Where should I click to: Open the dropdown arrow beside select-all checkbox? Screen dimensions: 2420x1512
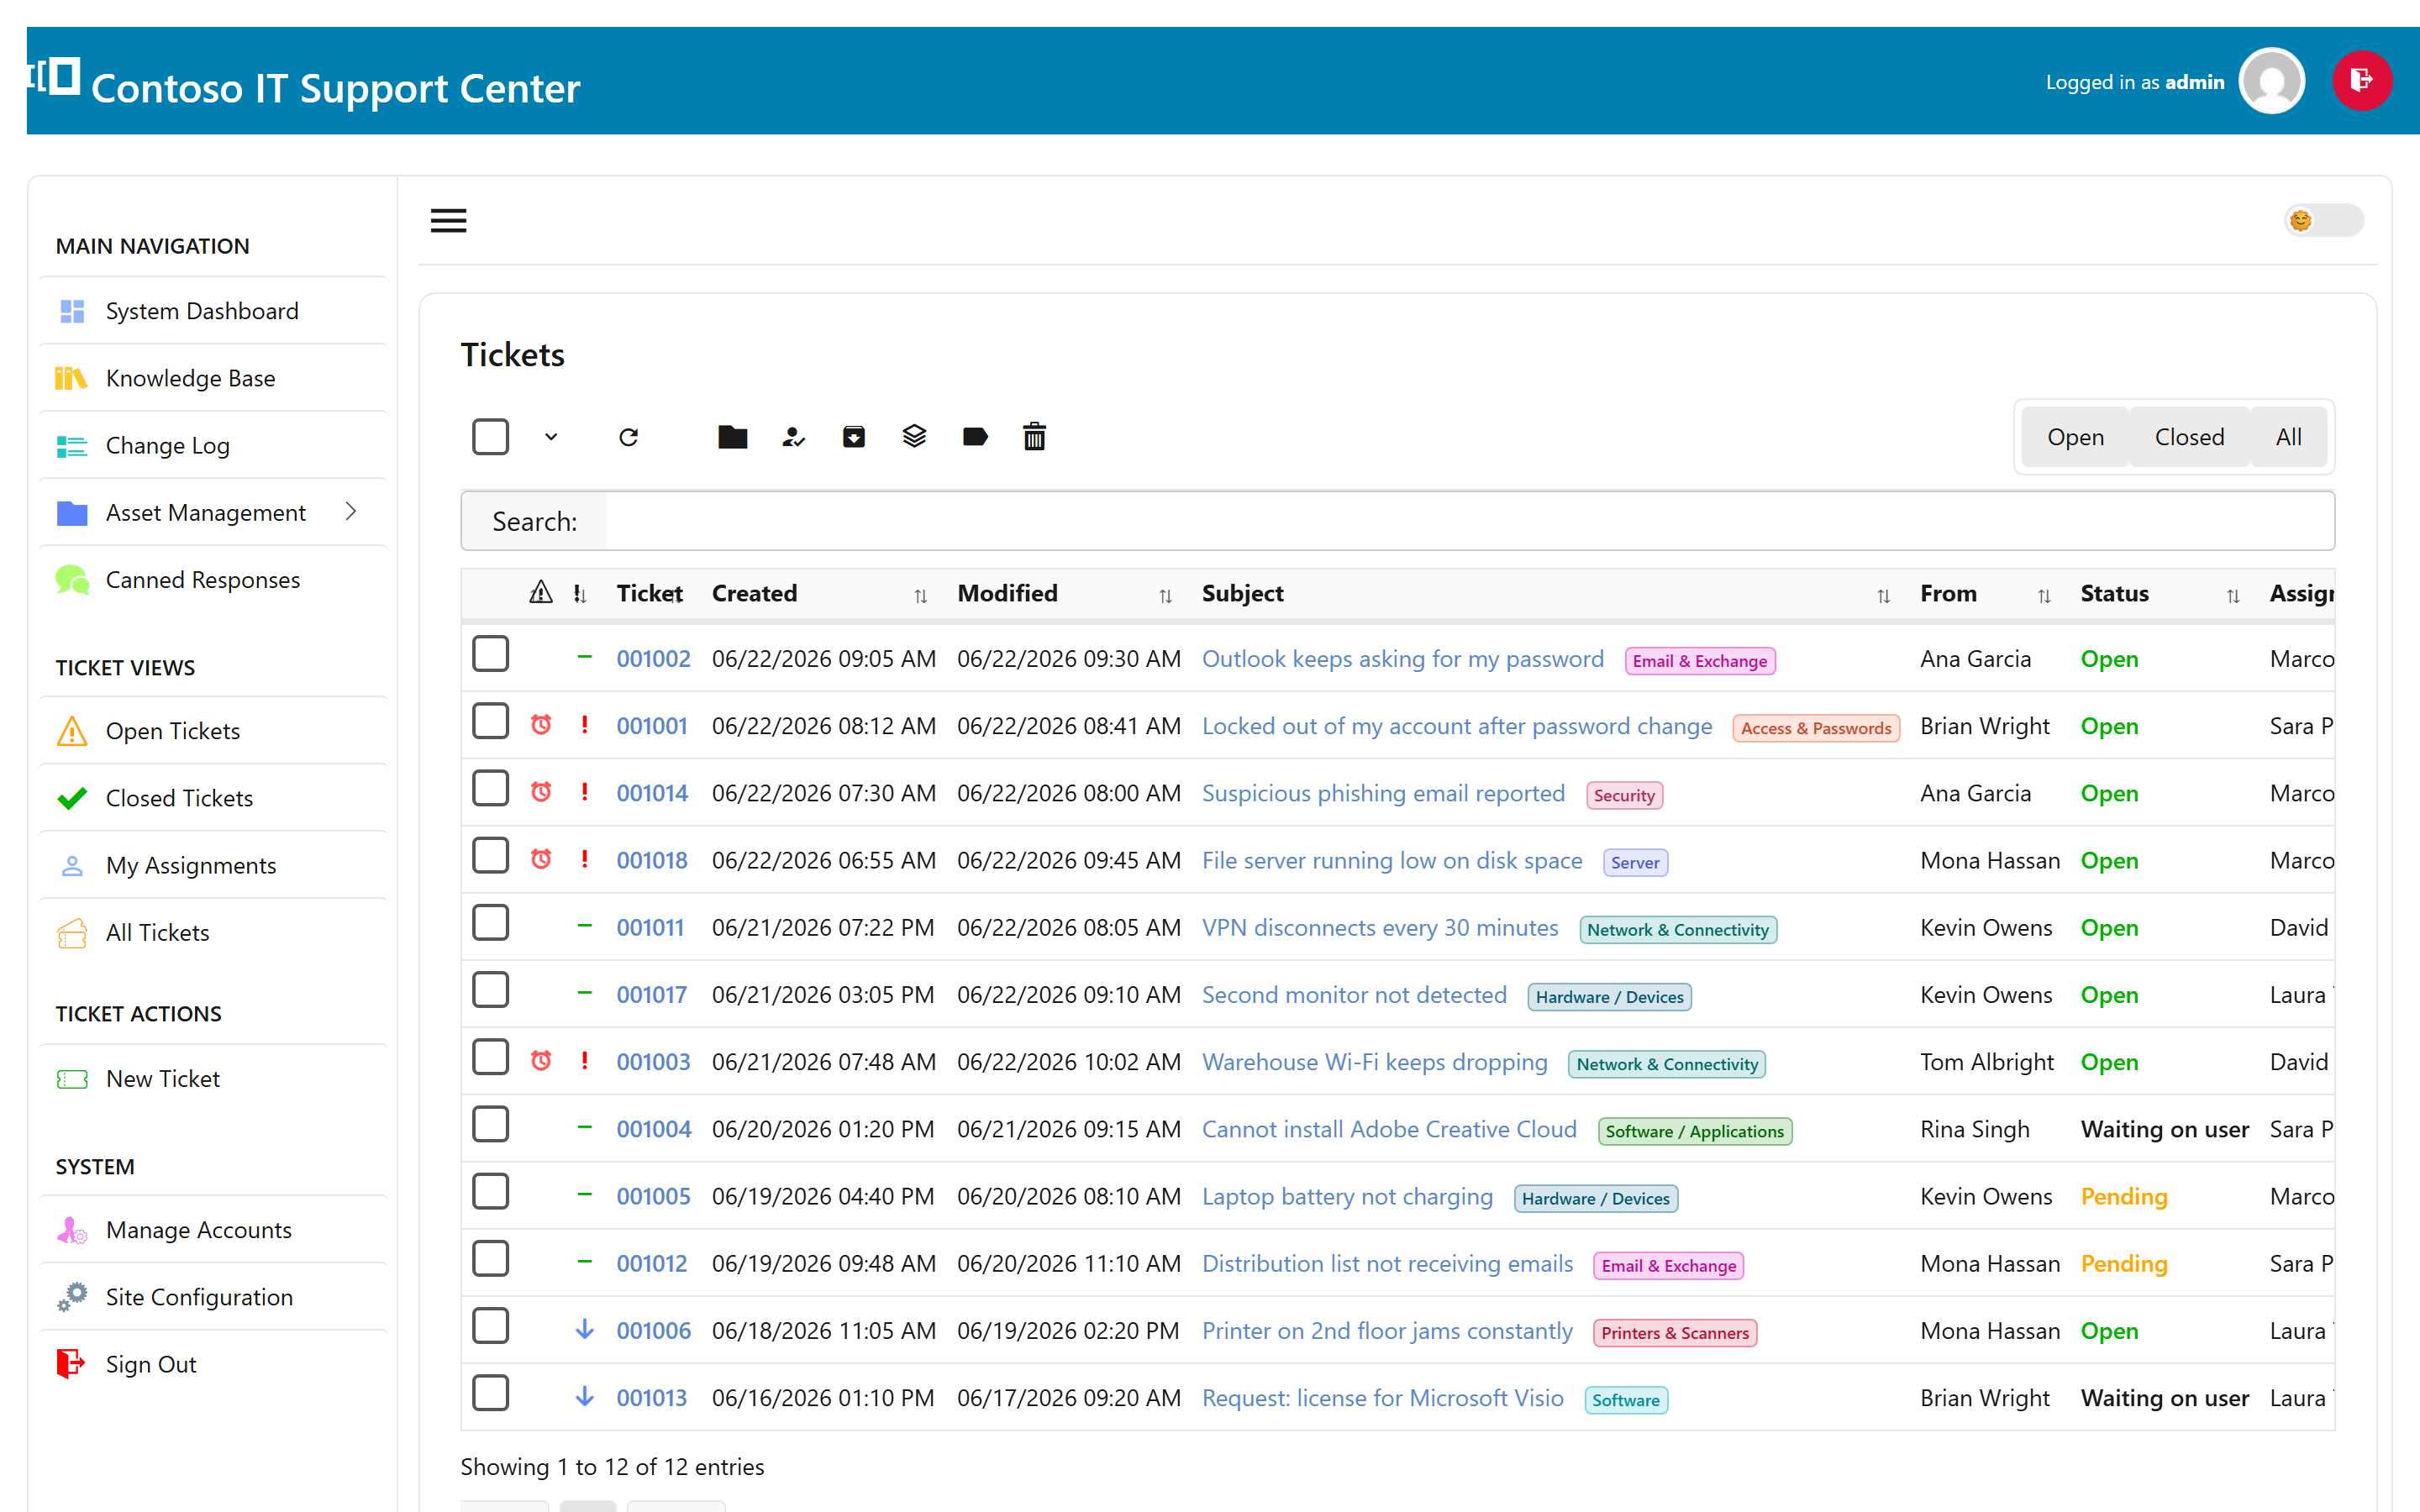pos(551,437)
